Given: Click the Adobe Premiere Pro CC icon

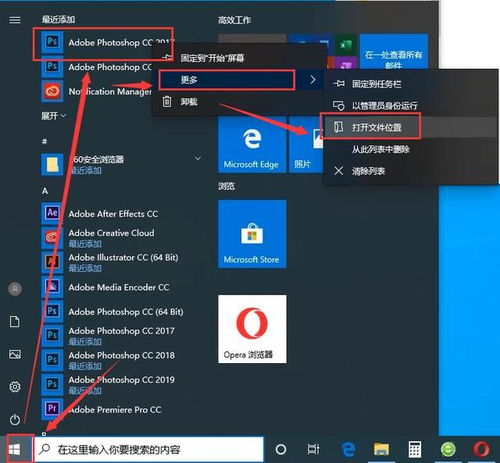Looking at the screenshot, I should click(52, 408).
